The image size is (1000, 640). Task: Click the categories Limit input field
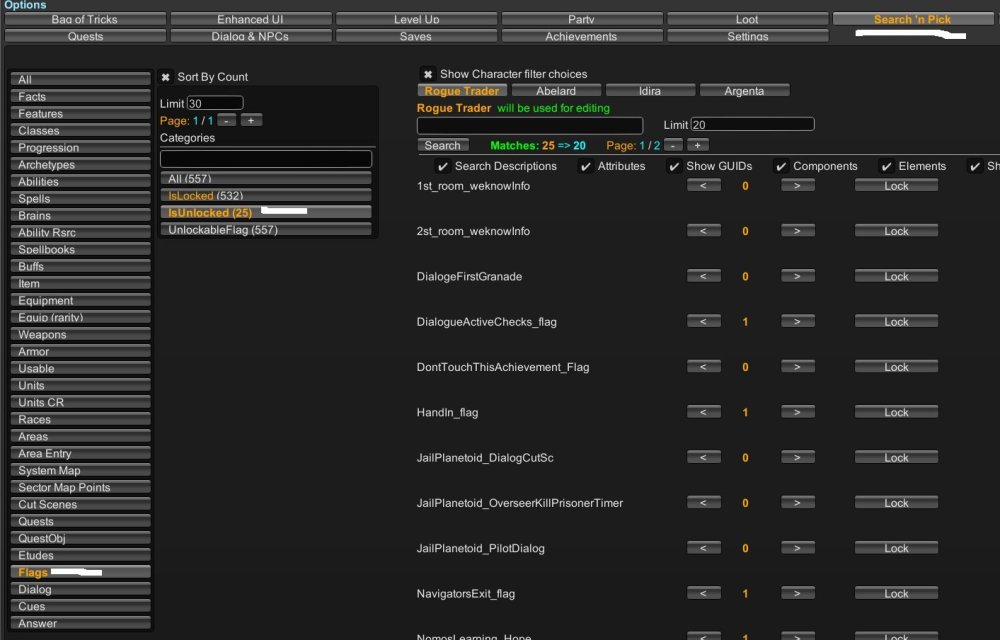(x=215, y=103)
